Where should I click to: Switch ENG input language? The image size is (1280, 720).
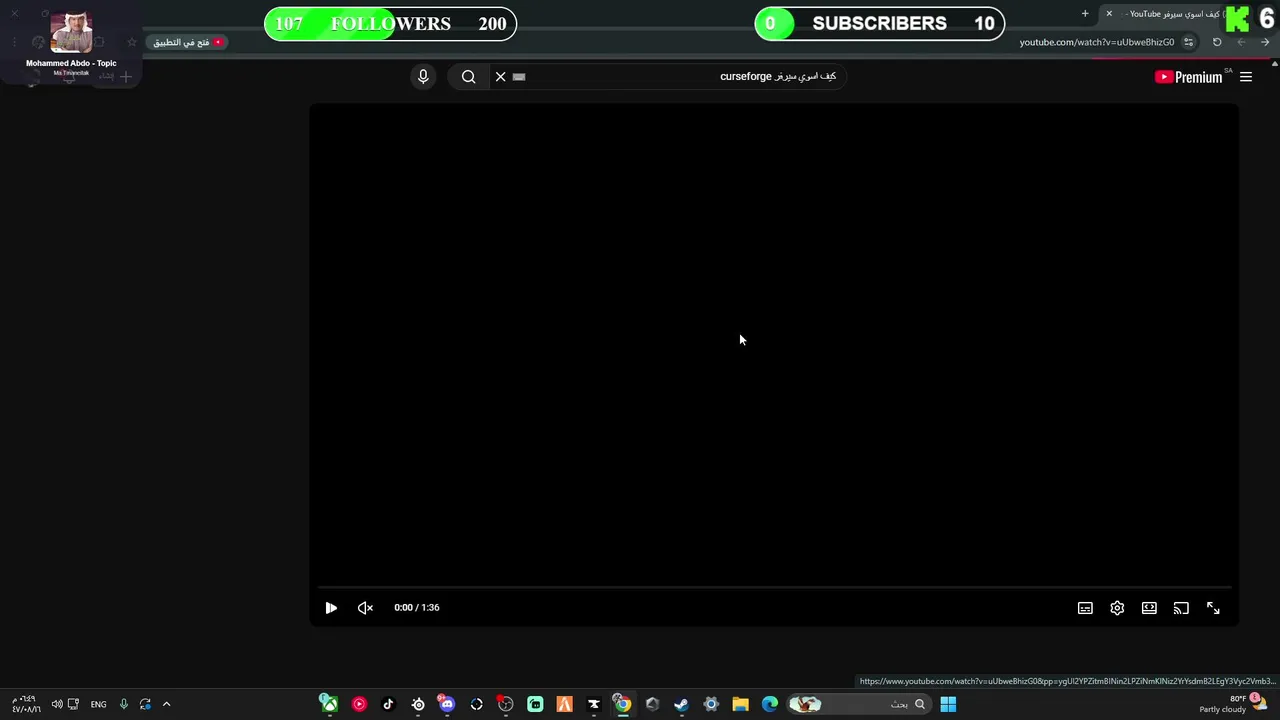click(98, 704)
